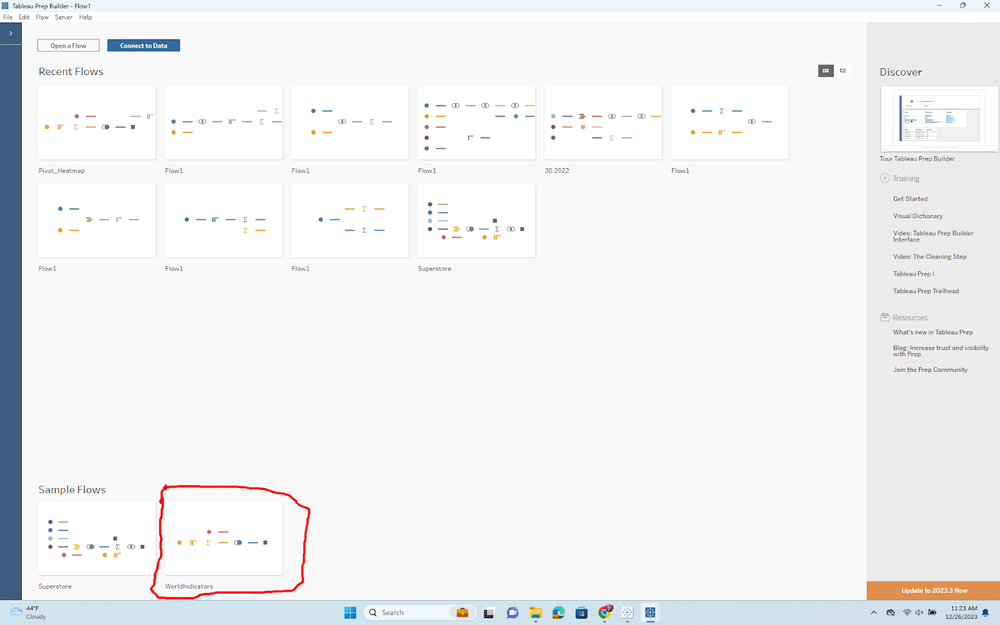Image resolution: width=1000 pixels, height=625 pixels.
Task: Show hidden system tray icons chevron
Action: click(874, 613)
